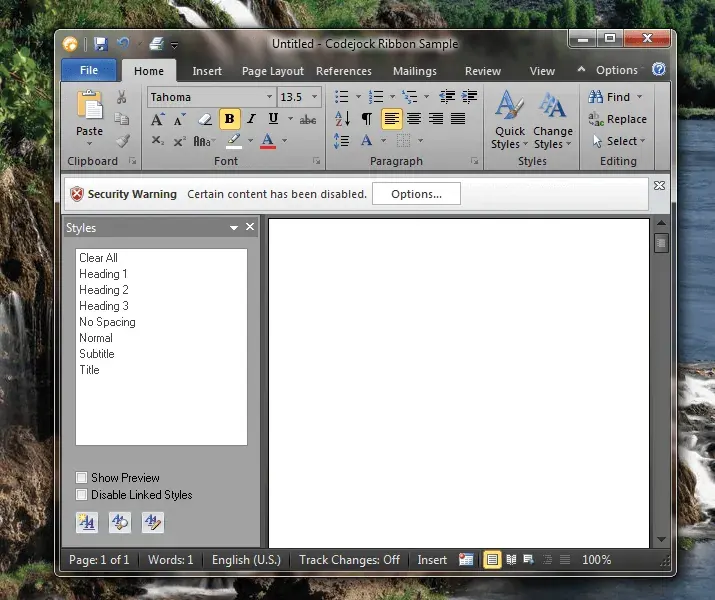Viewport: 715px width, 600px height.
Task: Switch to the Insert tab
Action: coord(207,71)
